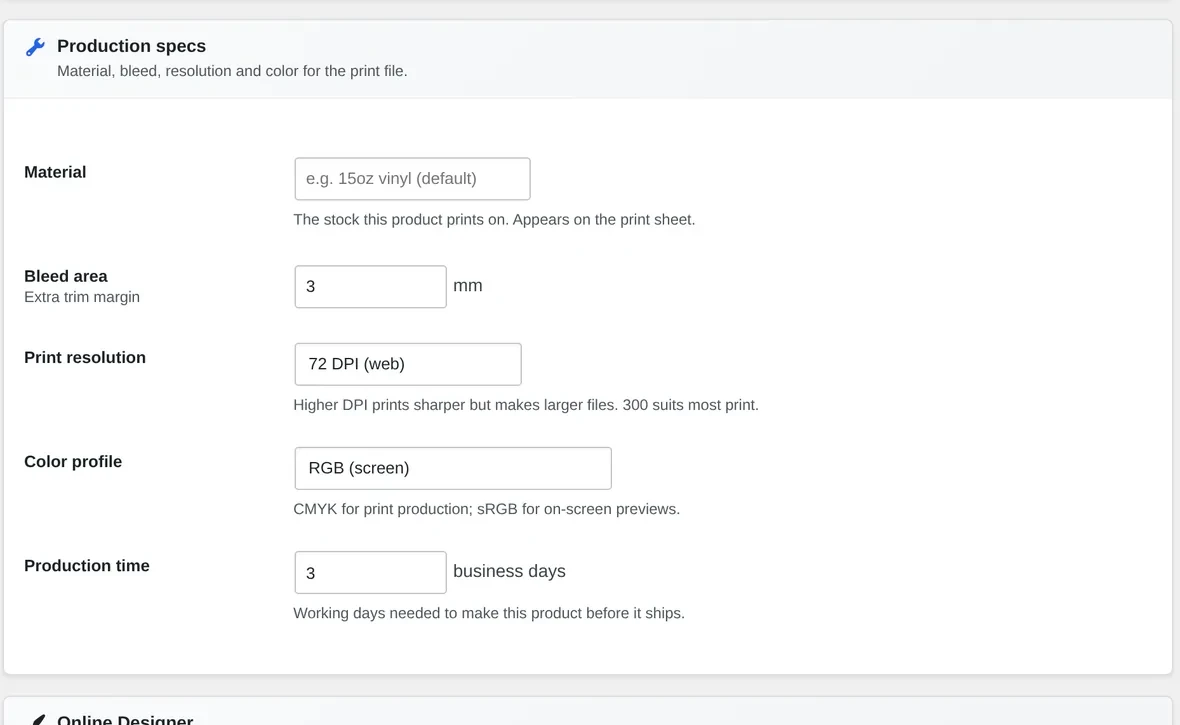Click the 'mm' unit text
Image resolution: width=1180 pixels, height=725 pixels.
point(467,286)
